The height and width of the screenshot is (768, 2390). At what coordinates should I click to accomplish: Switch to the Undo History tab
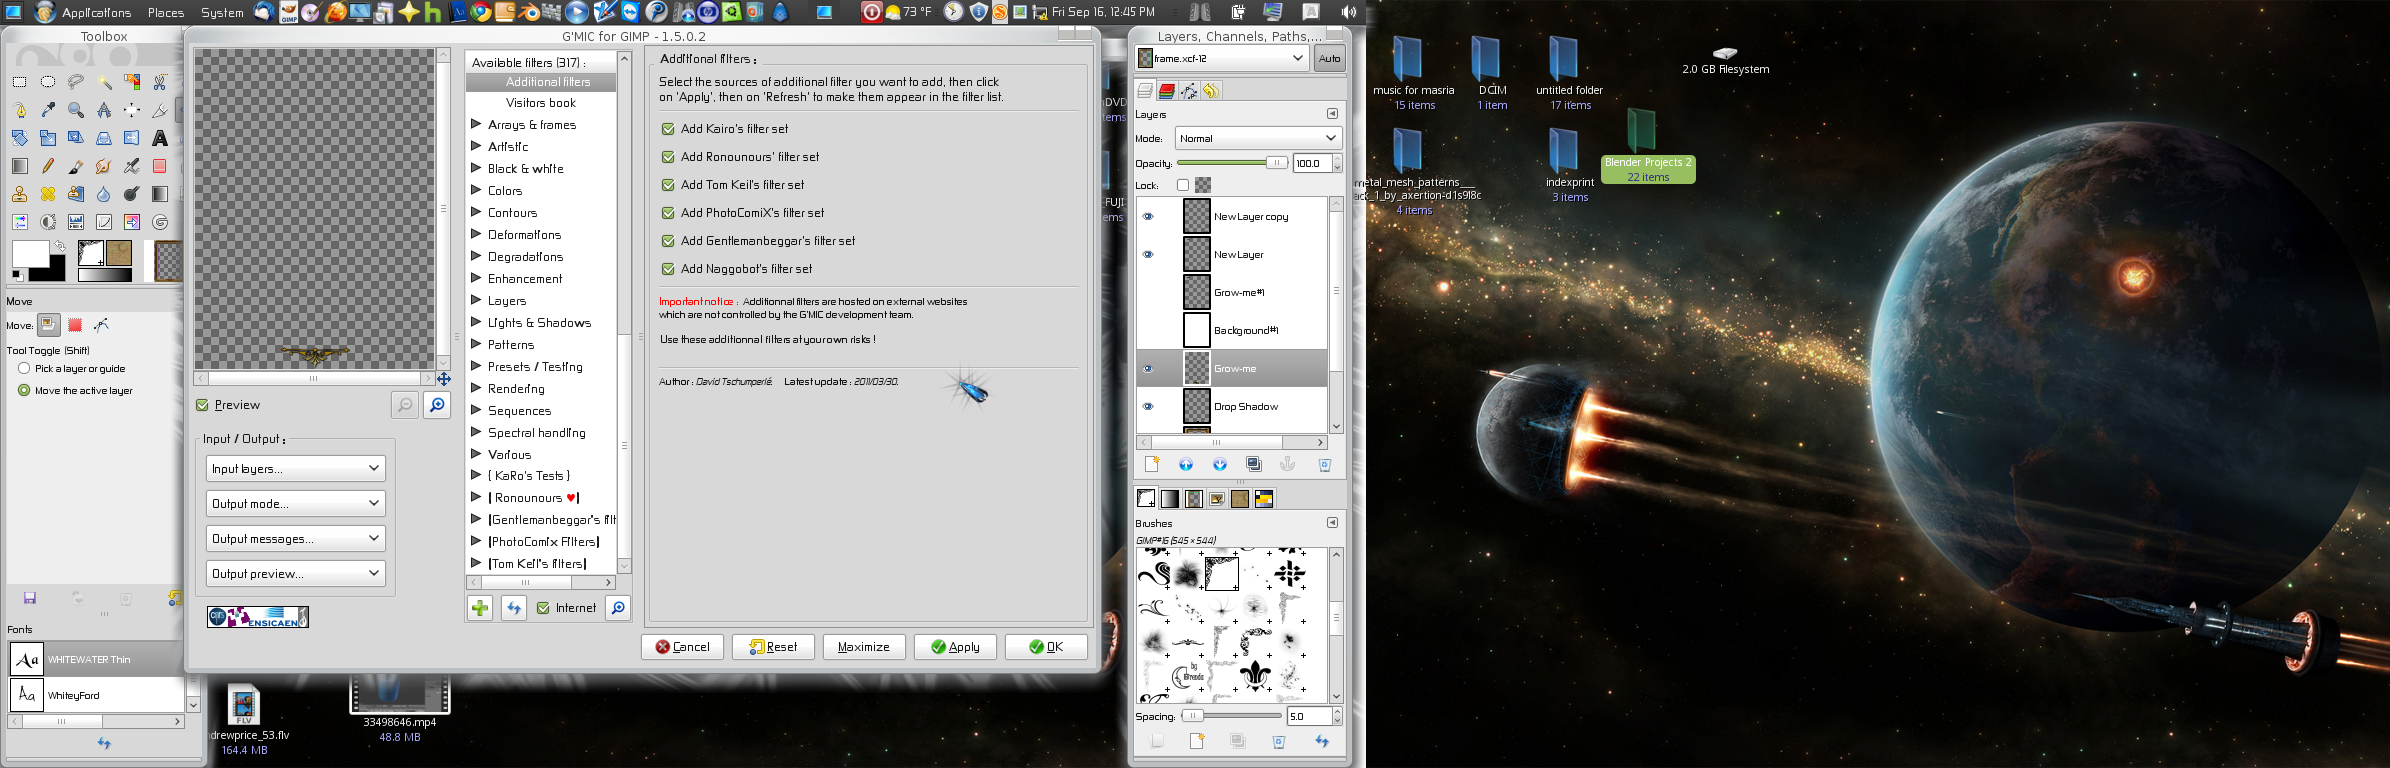point(1210,91)
